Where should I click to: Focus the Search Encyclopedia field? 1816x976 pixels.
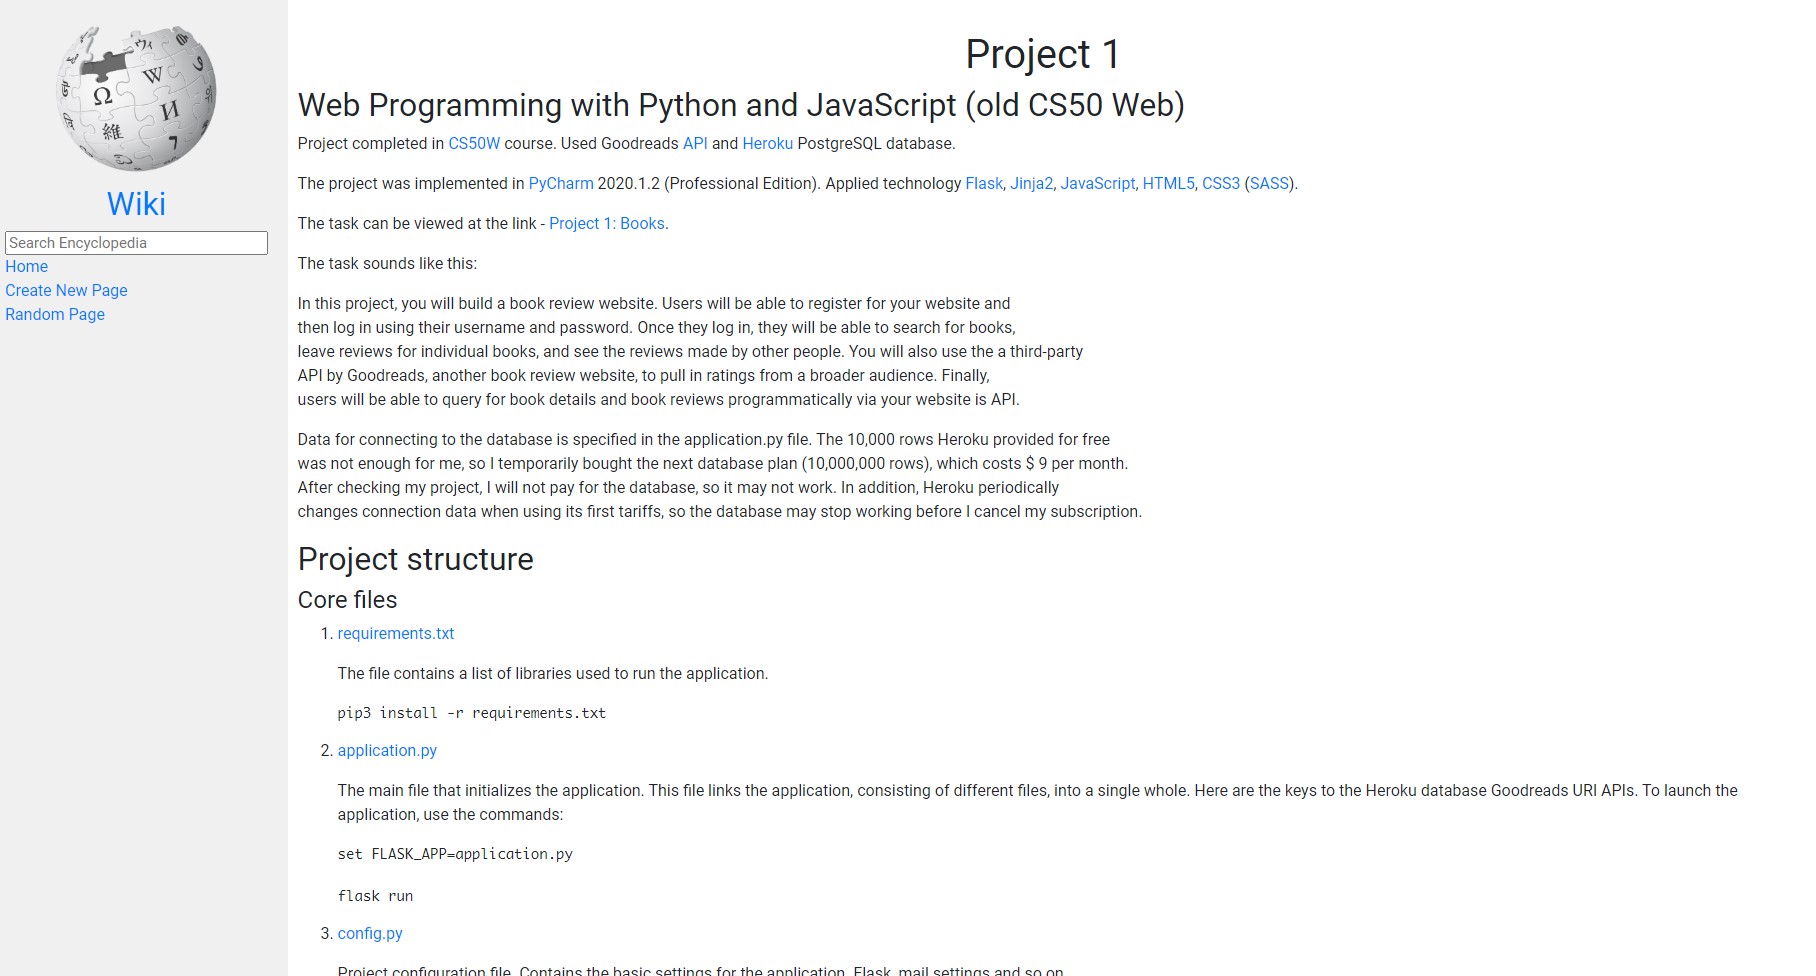[136, 243]
